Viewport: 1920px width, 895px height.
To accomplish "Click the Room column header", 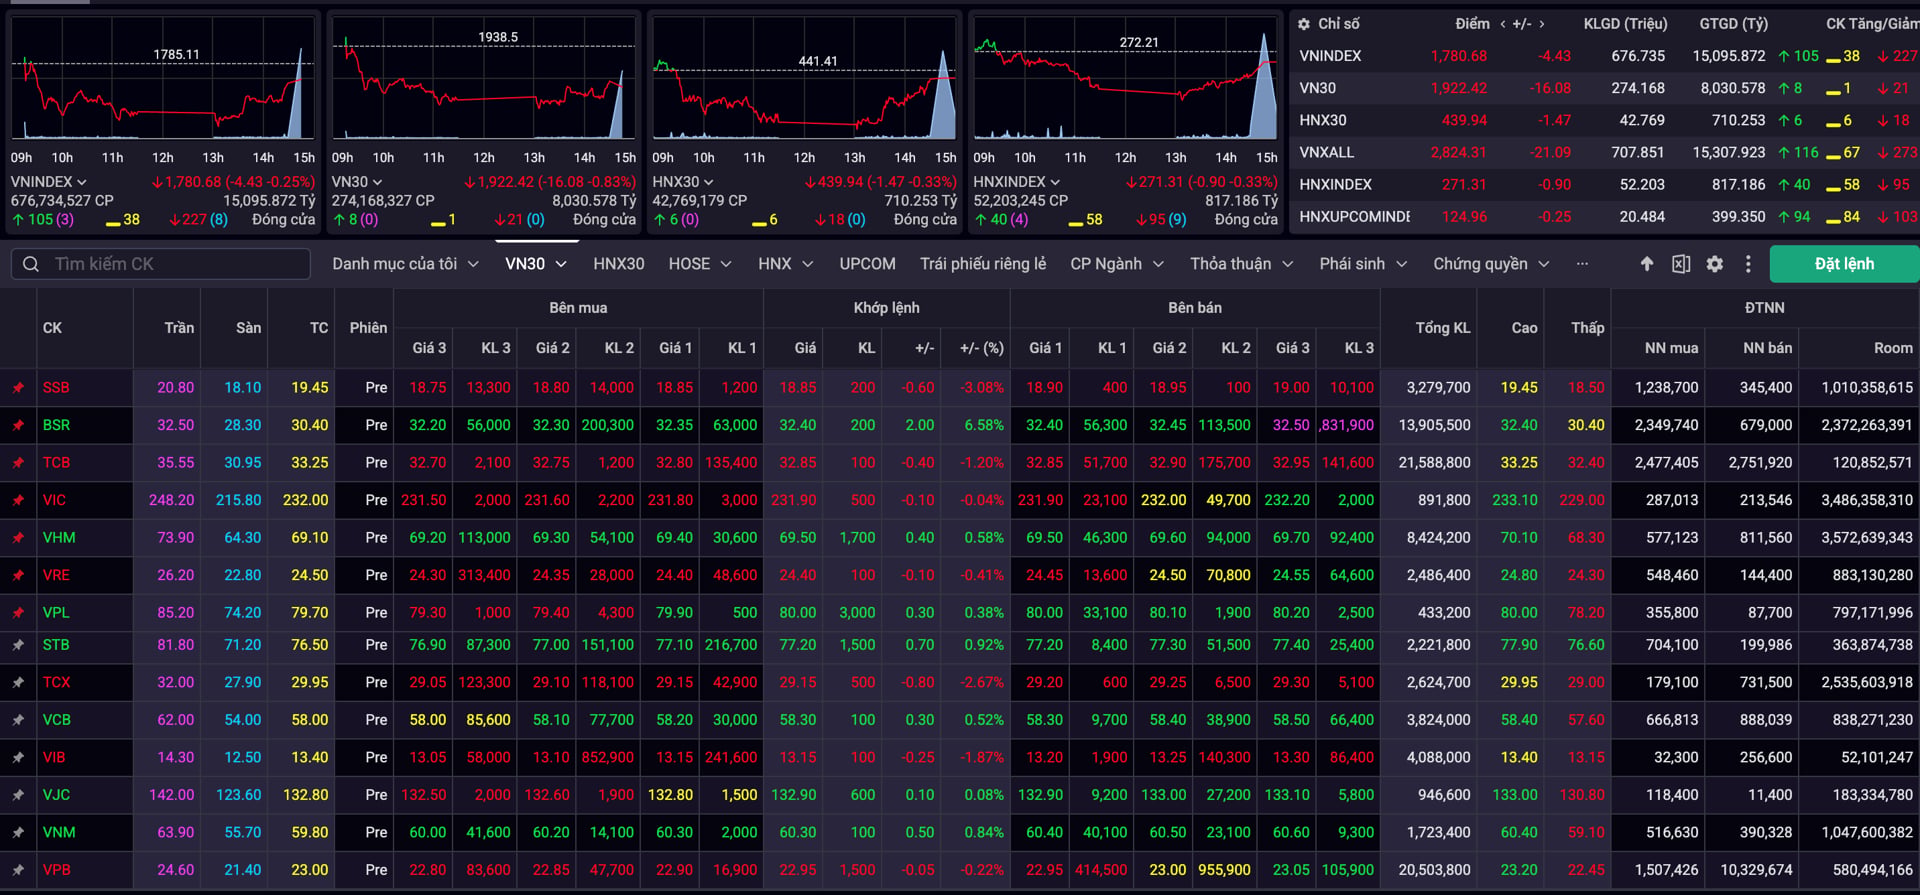I will (1893, 348).
